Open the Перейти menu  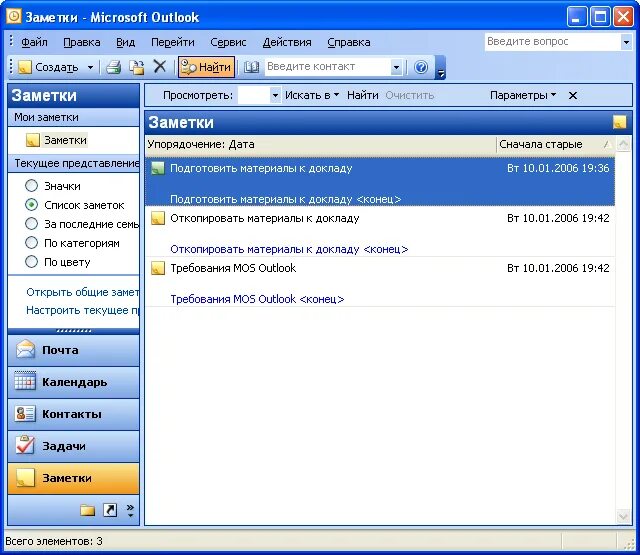[173, 42]
